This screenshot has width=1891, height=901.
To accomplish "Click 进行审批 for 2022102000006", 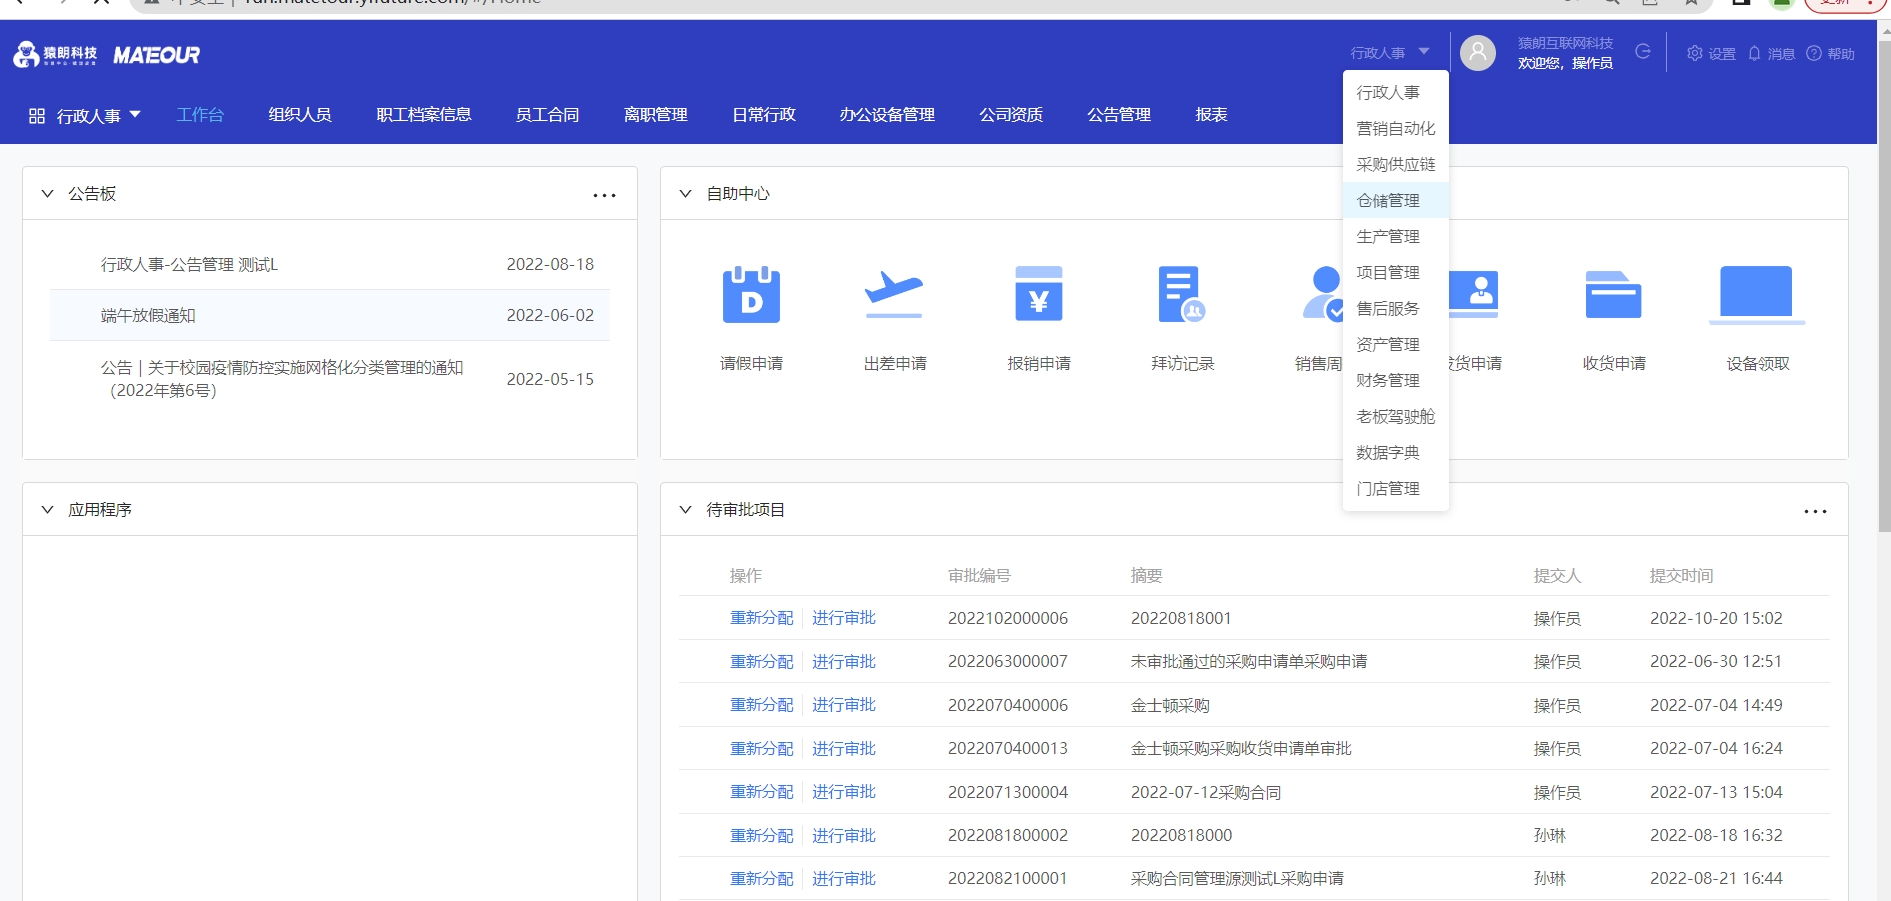I will (844, 618).
